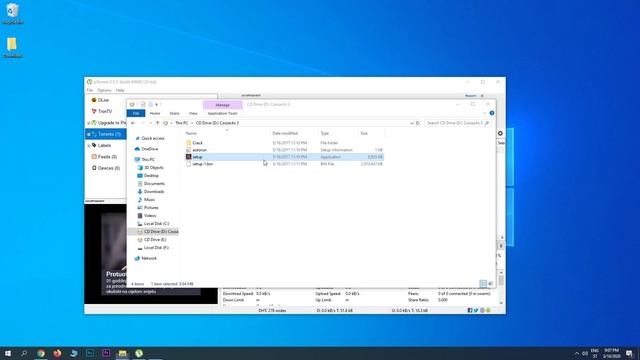This screenshot has width=640, height=360.
Task: Select Local Disk (C:) in the sidebar
Action: click(x=156, y=224)
